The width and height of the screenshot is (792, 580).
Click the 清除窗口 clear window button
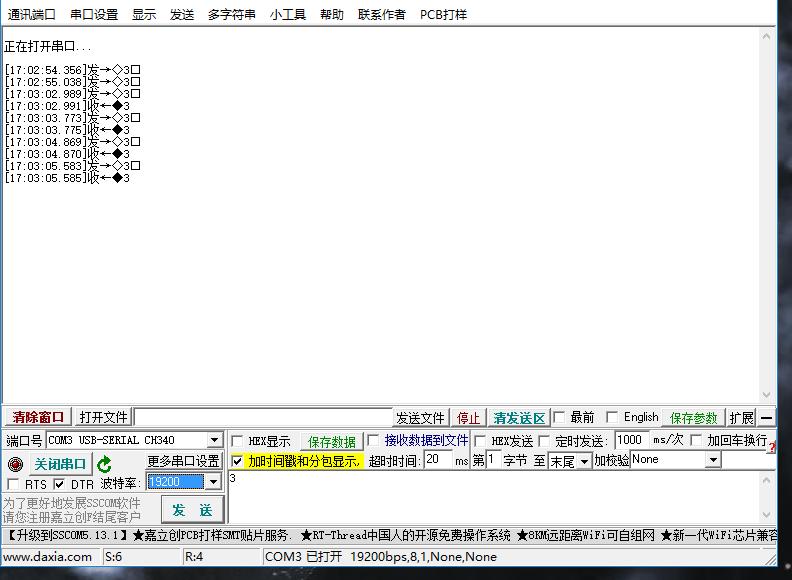point(38,417)
